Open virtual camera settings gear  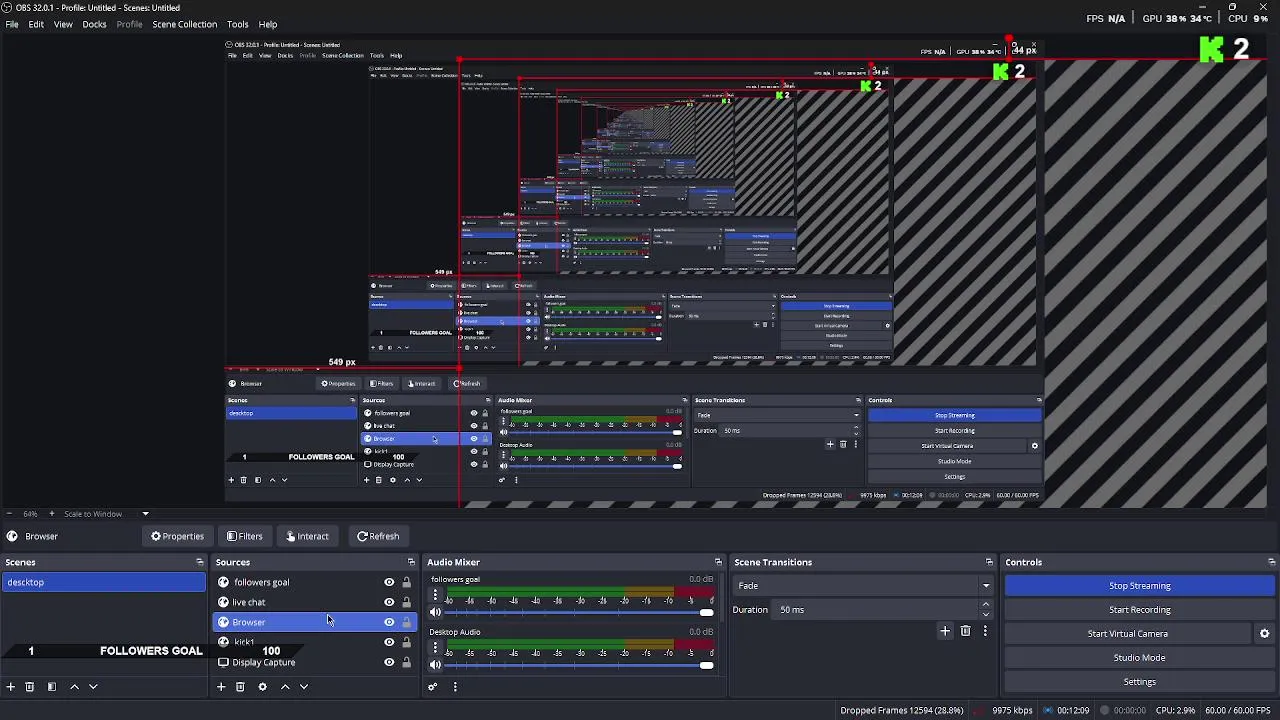point(1264,634)
